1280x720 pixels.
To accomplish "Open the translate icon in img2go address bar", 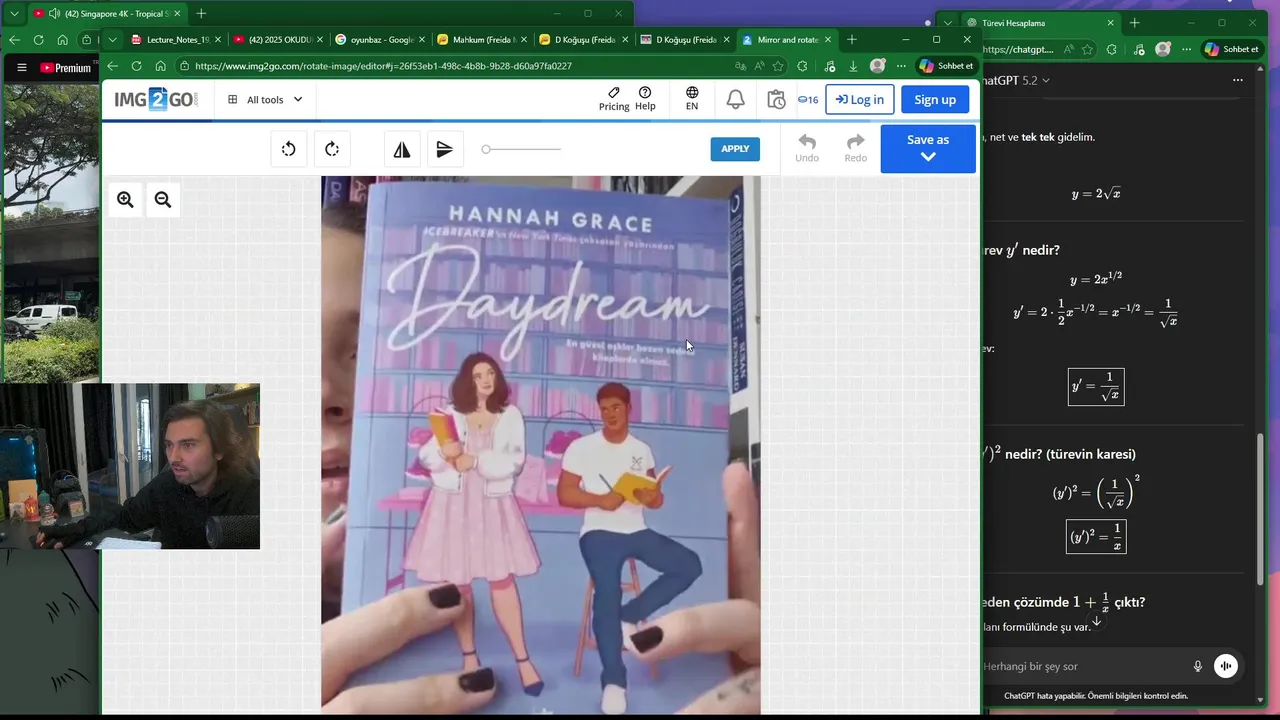I will click(x=740, y=66).
